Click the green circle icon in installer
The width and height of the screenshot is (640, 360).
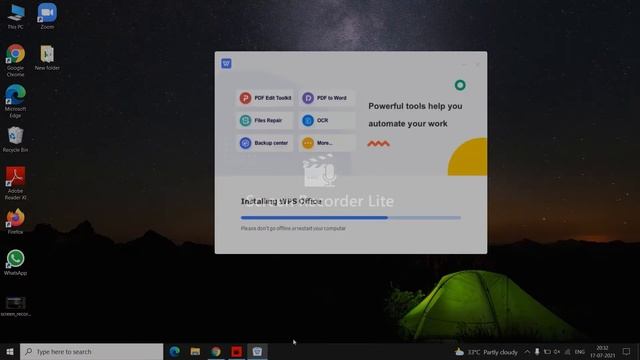(460, 85)
